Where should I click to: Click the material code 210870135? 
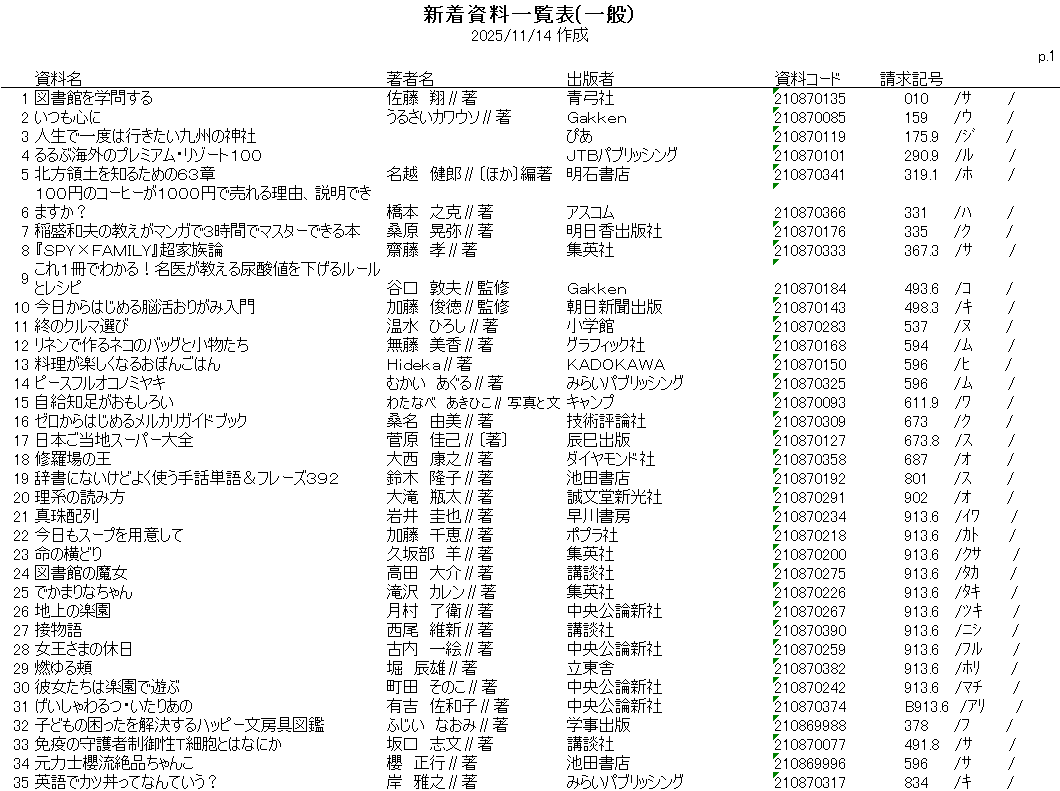coord(810,98)
